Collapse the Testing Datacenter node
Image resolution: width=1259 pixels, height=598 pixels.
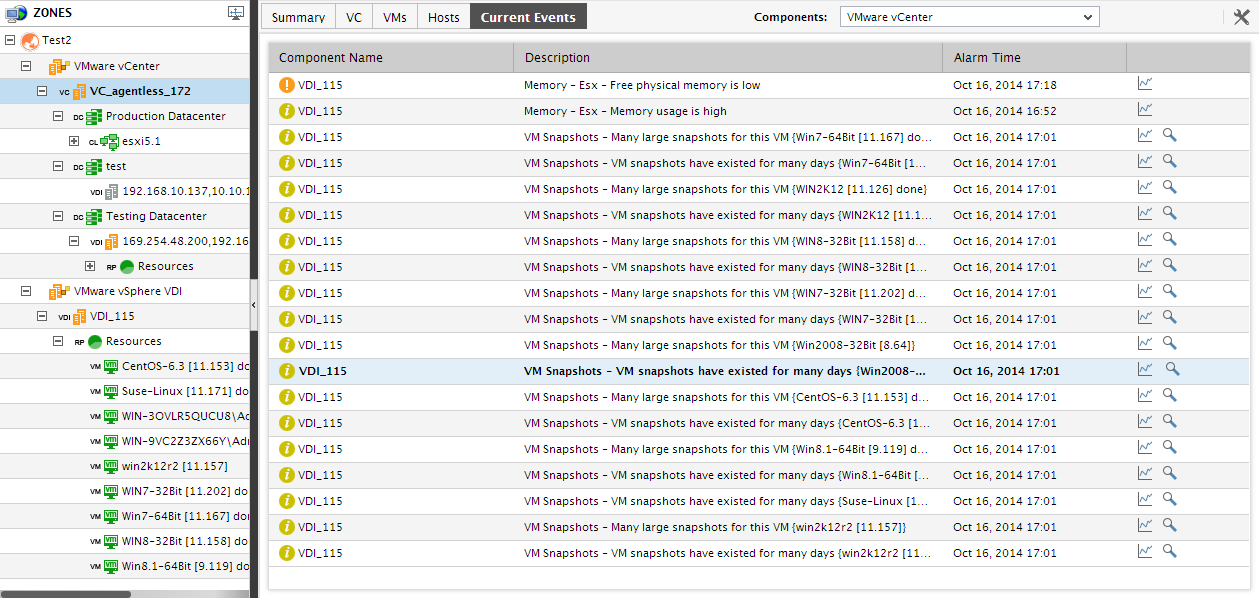[58, 216]
